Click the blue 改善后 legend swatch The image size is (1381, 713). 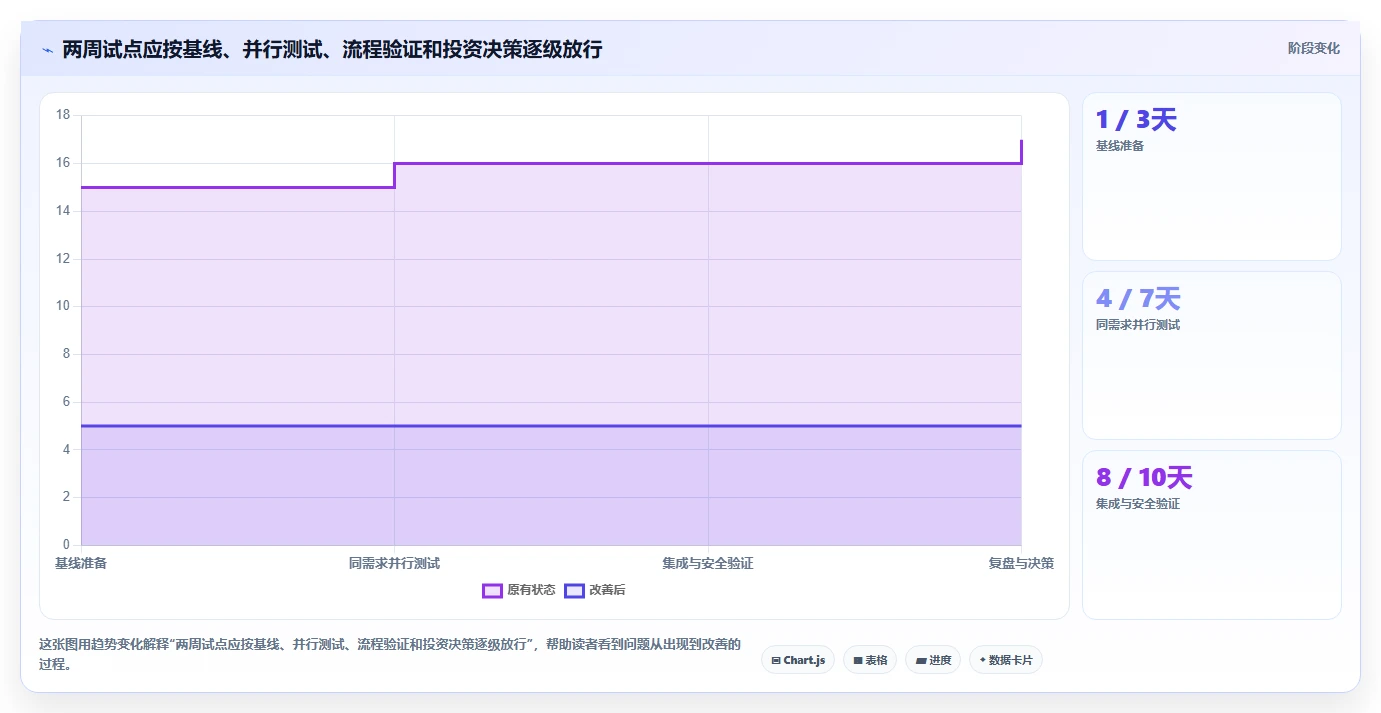point(574,590)
